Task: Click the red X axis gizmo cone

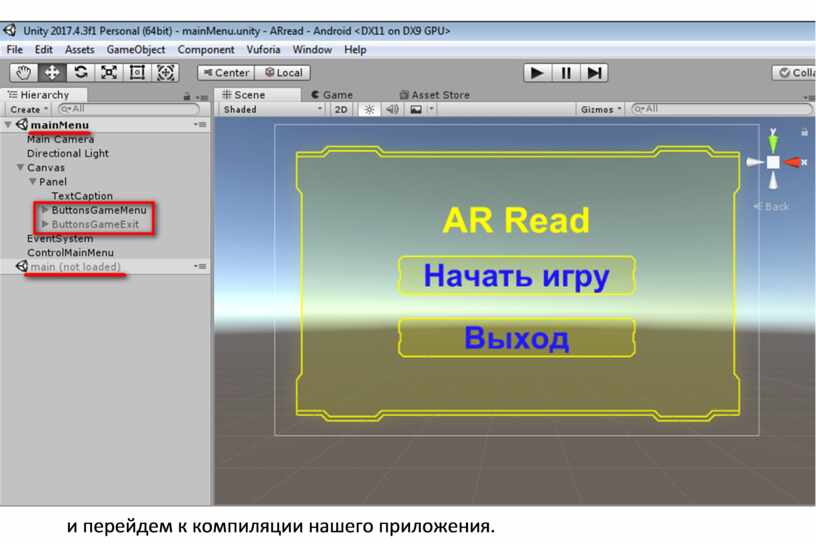Action: (x=793, y=162)
